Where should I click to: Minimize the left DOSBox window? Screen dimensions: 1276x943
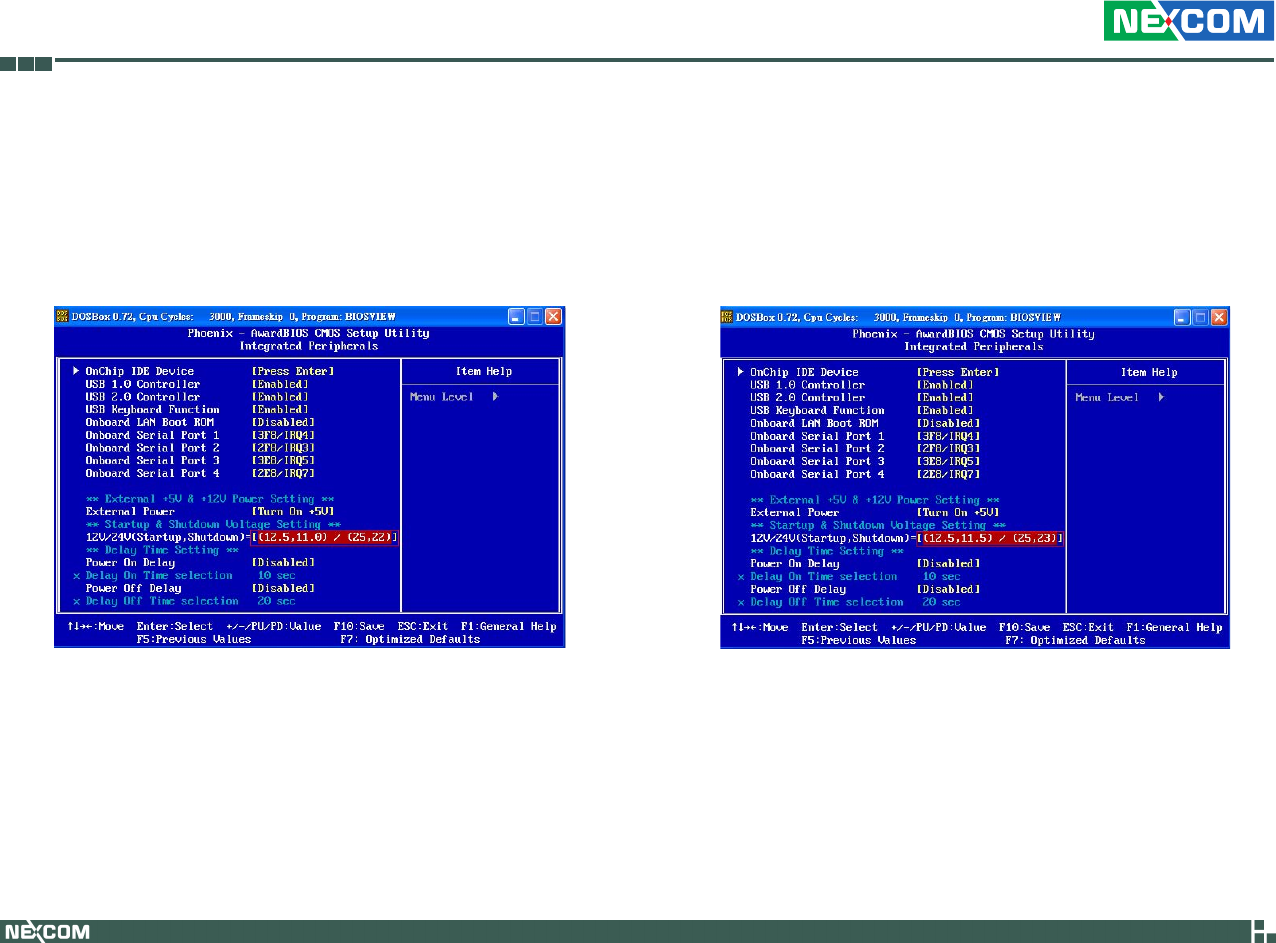click(x=516, y=316)
